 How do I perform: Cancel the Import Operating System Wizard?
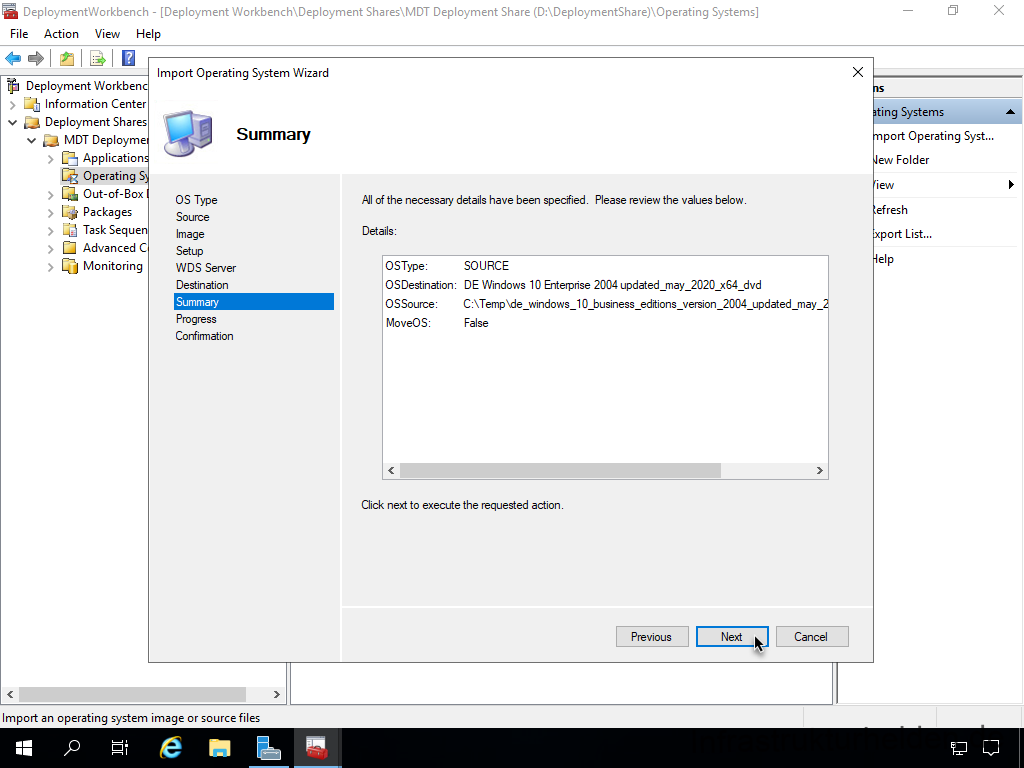point(812,637)
